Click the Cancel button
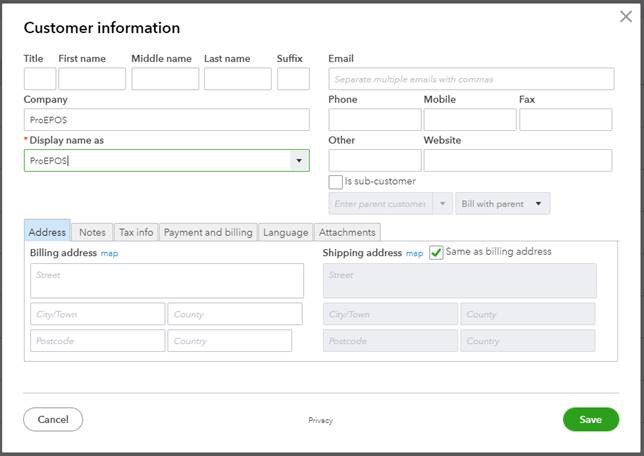 click(53, 419)
